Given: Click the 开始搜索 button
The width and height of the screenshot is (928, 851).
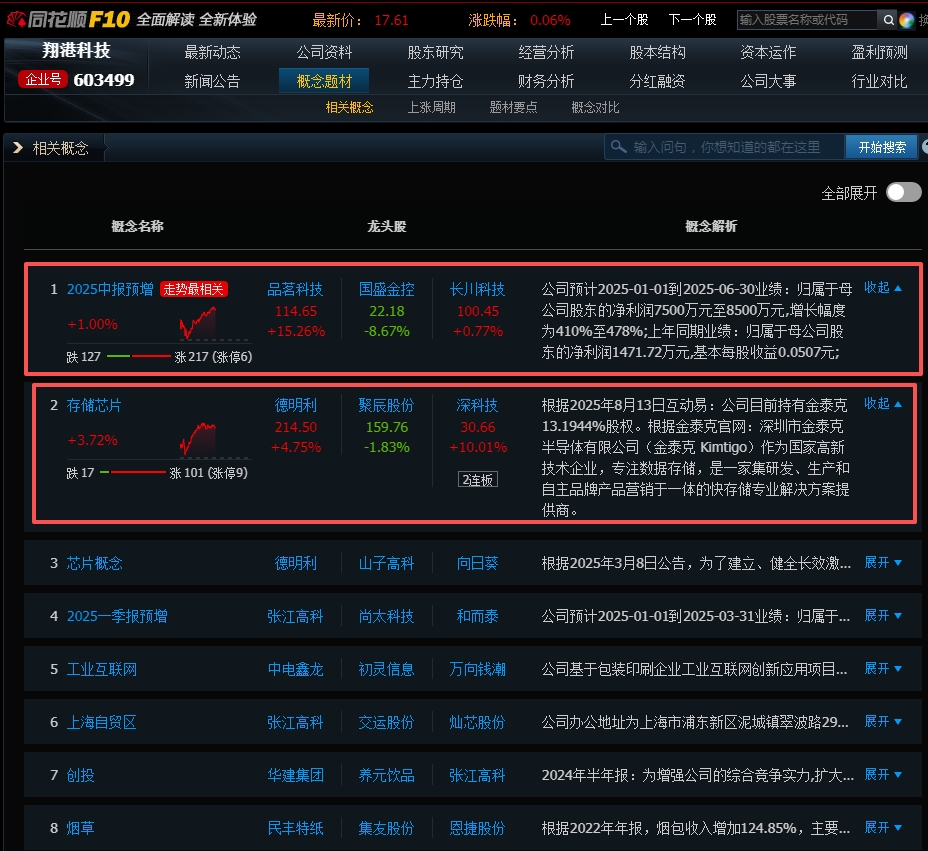Looking at the screenshot, I should pyautogui.click(x=881, y=147).
